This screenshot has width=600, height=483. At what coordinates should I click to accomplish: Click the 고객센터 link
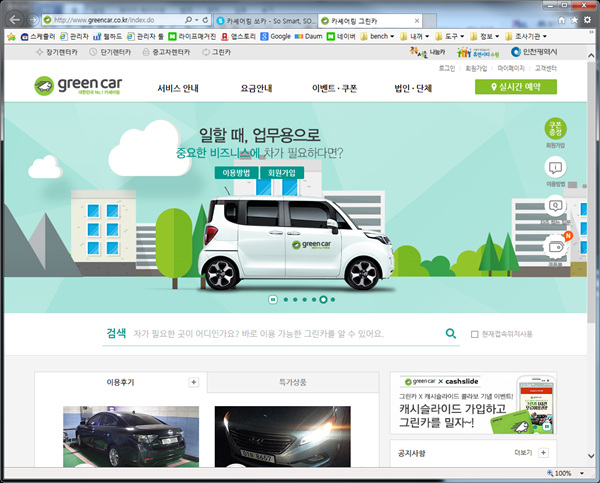545,68
